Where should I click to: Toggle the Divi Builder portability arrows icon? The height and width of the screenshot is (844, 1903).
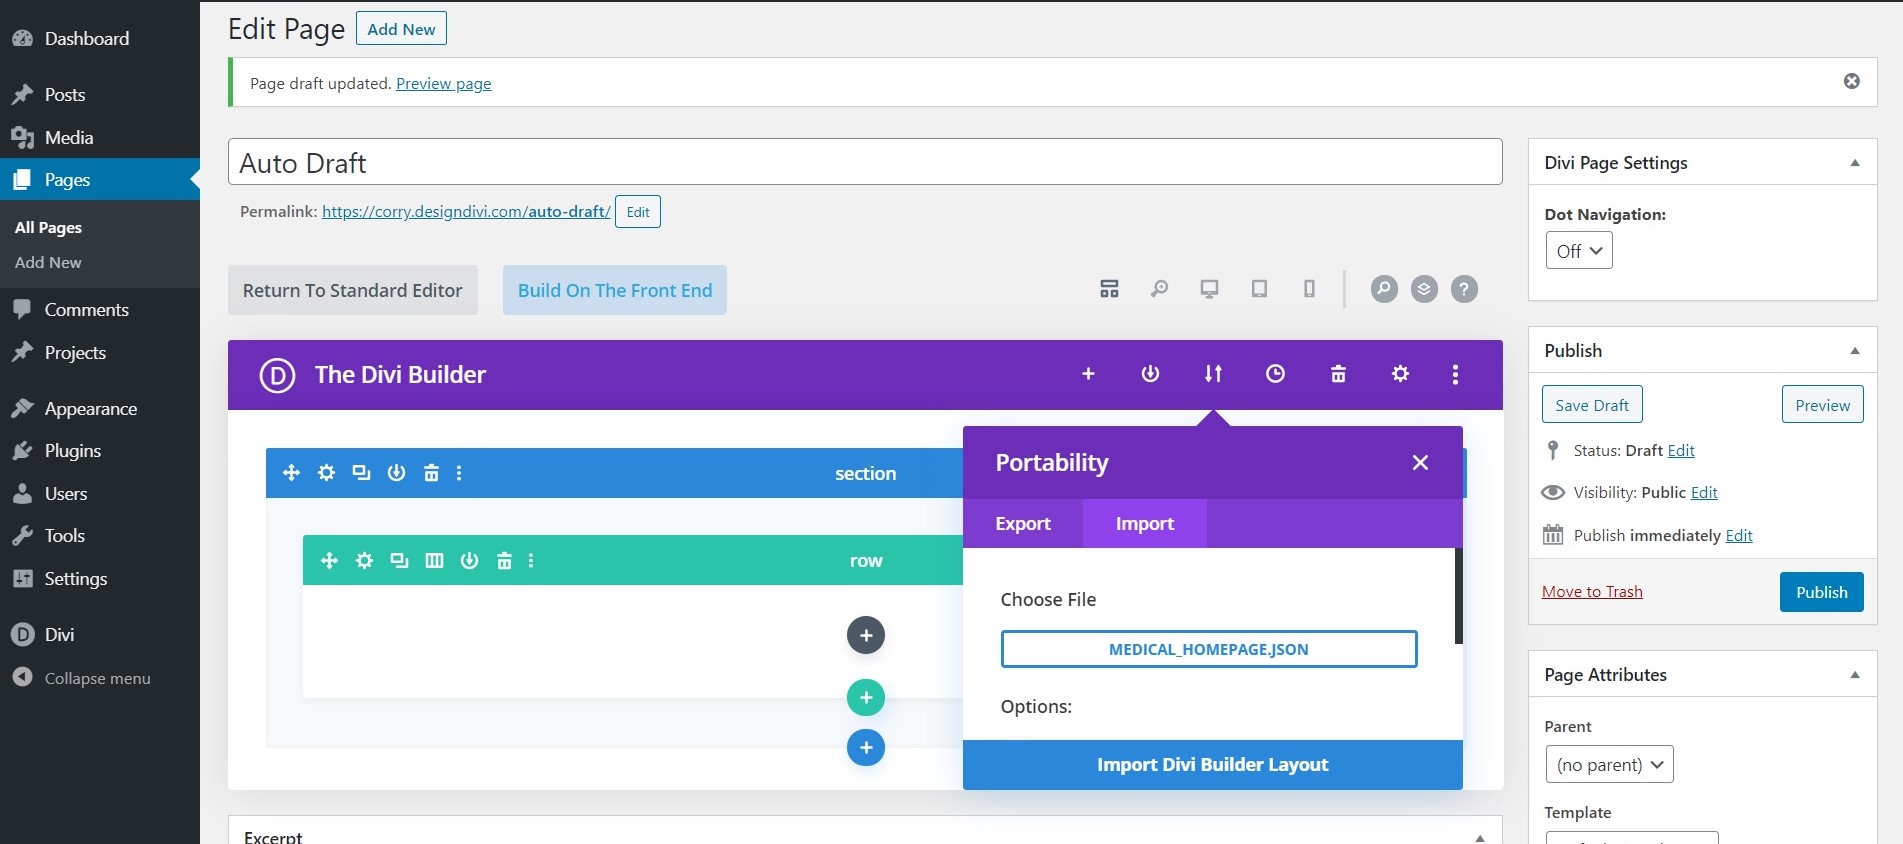click(1213, 374)
